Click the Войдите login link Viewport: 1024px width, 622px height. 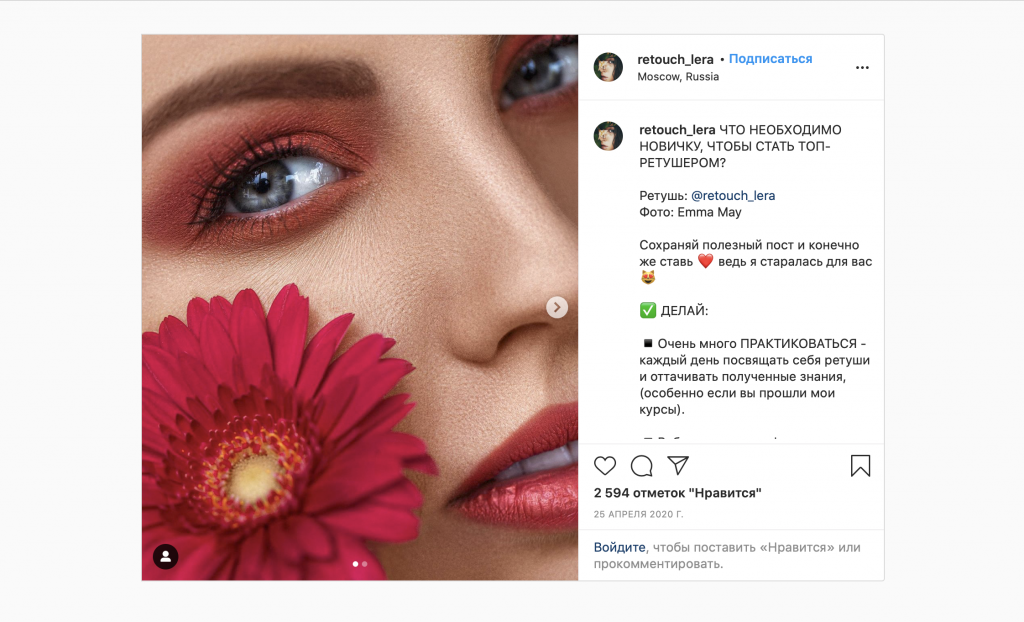click(619, 547)
